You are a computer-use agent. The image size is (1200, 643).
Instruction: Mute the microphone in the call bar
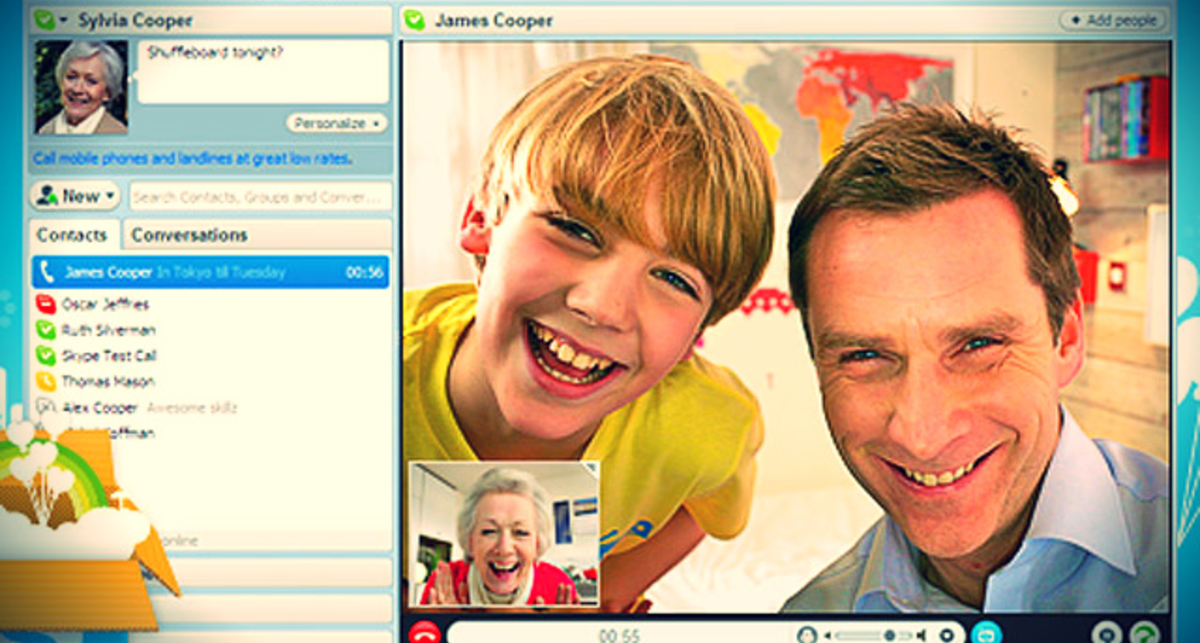(807, 634)
